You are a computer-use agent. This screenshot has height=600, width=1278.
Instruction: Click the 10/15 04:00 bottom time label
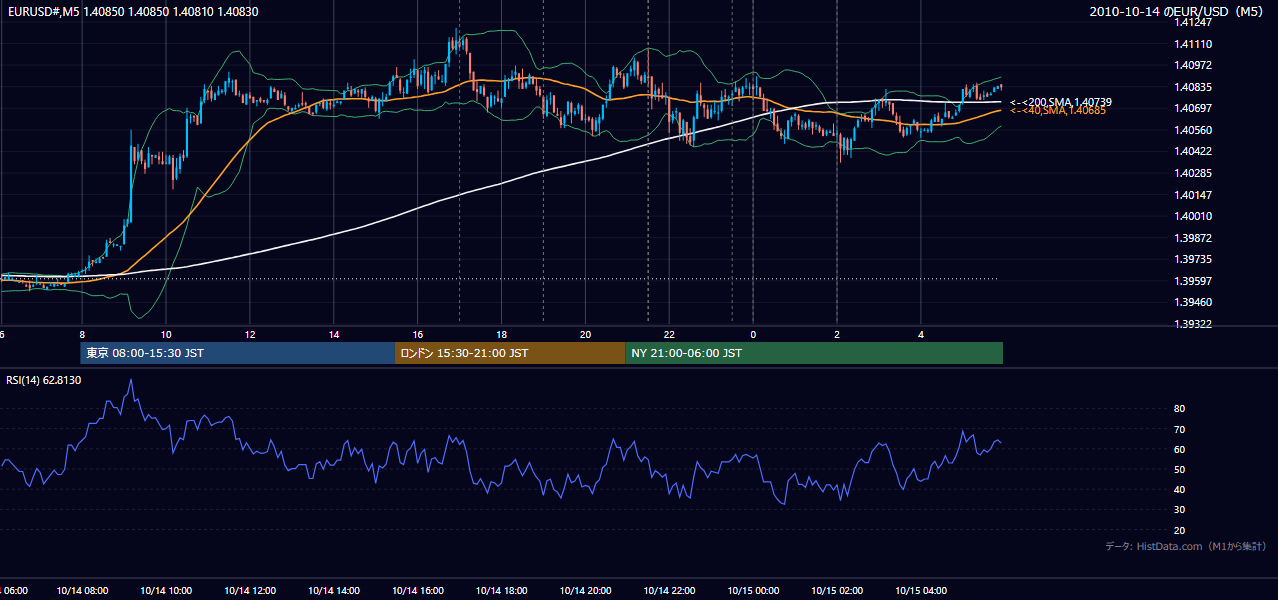click(x=921, y=591)
